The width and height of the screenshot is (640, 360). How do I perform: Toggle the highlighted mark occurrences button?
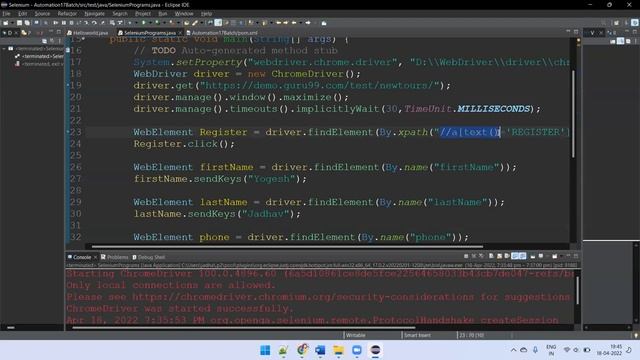(218, 23)
